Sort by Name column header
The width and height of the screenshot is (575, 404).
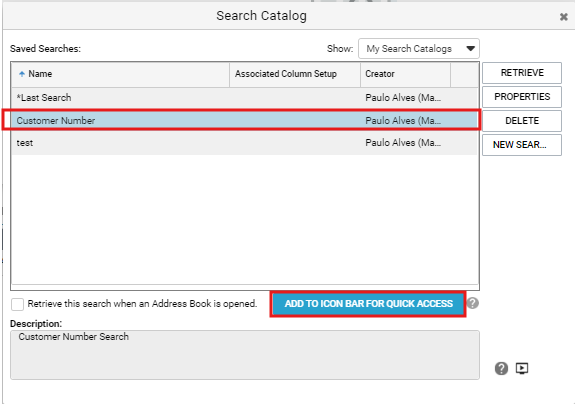tap(120, 74)
